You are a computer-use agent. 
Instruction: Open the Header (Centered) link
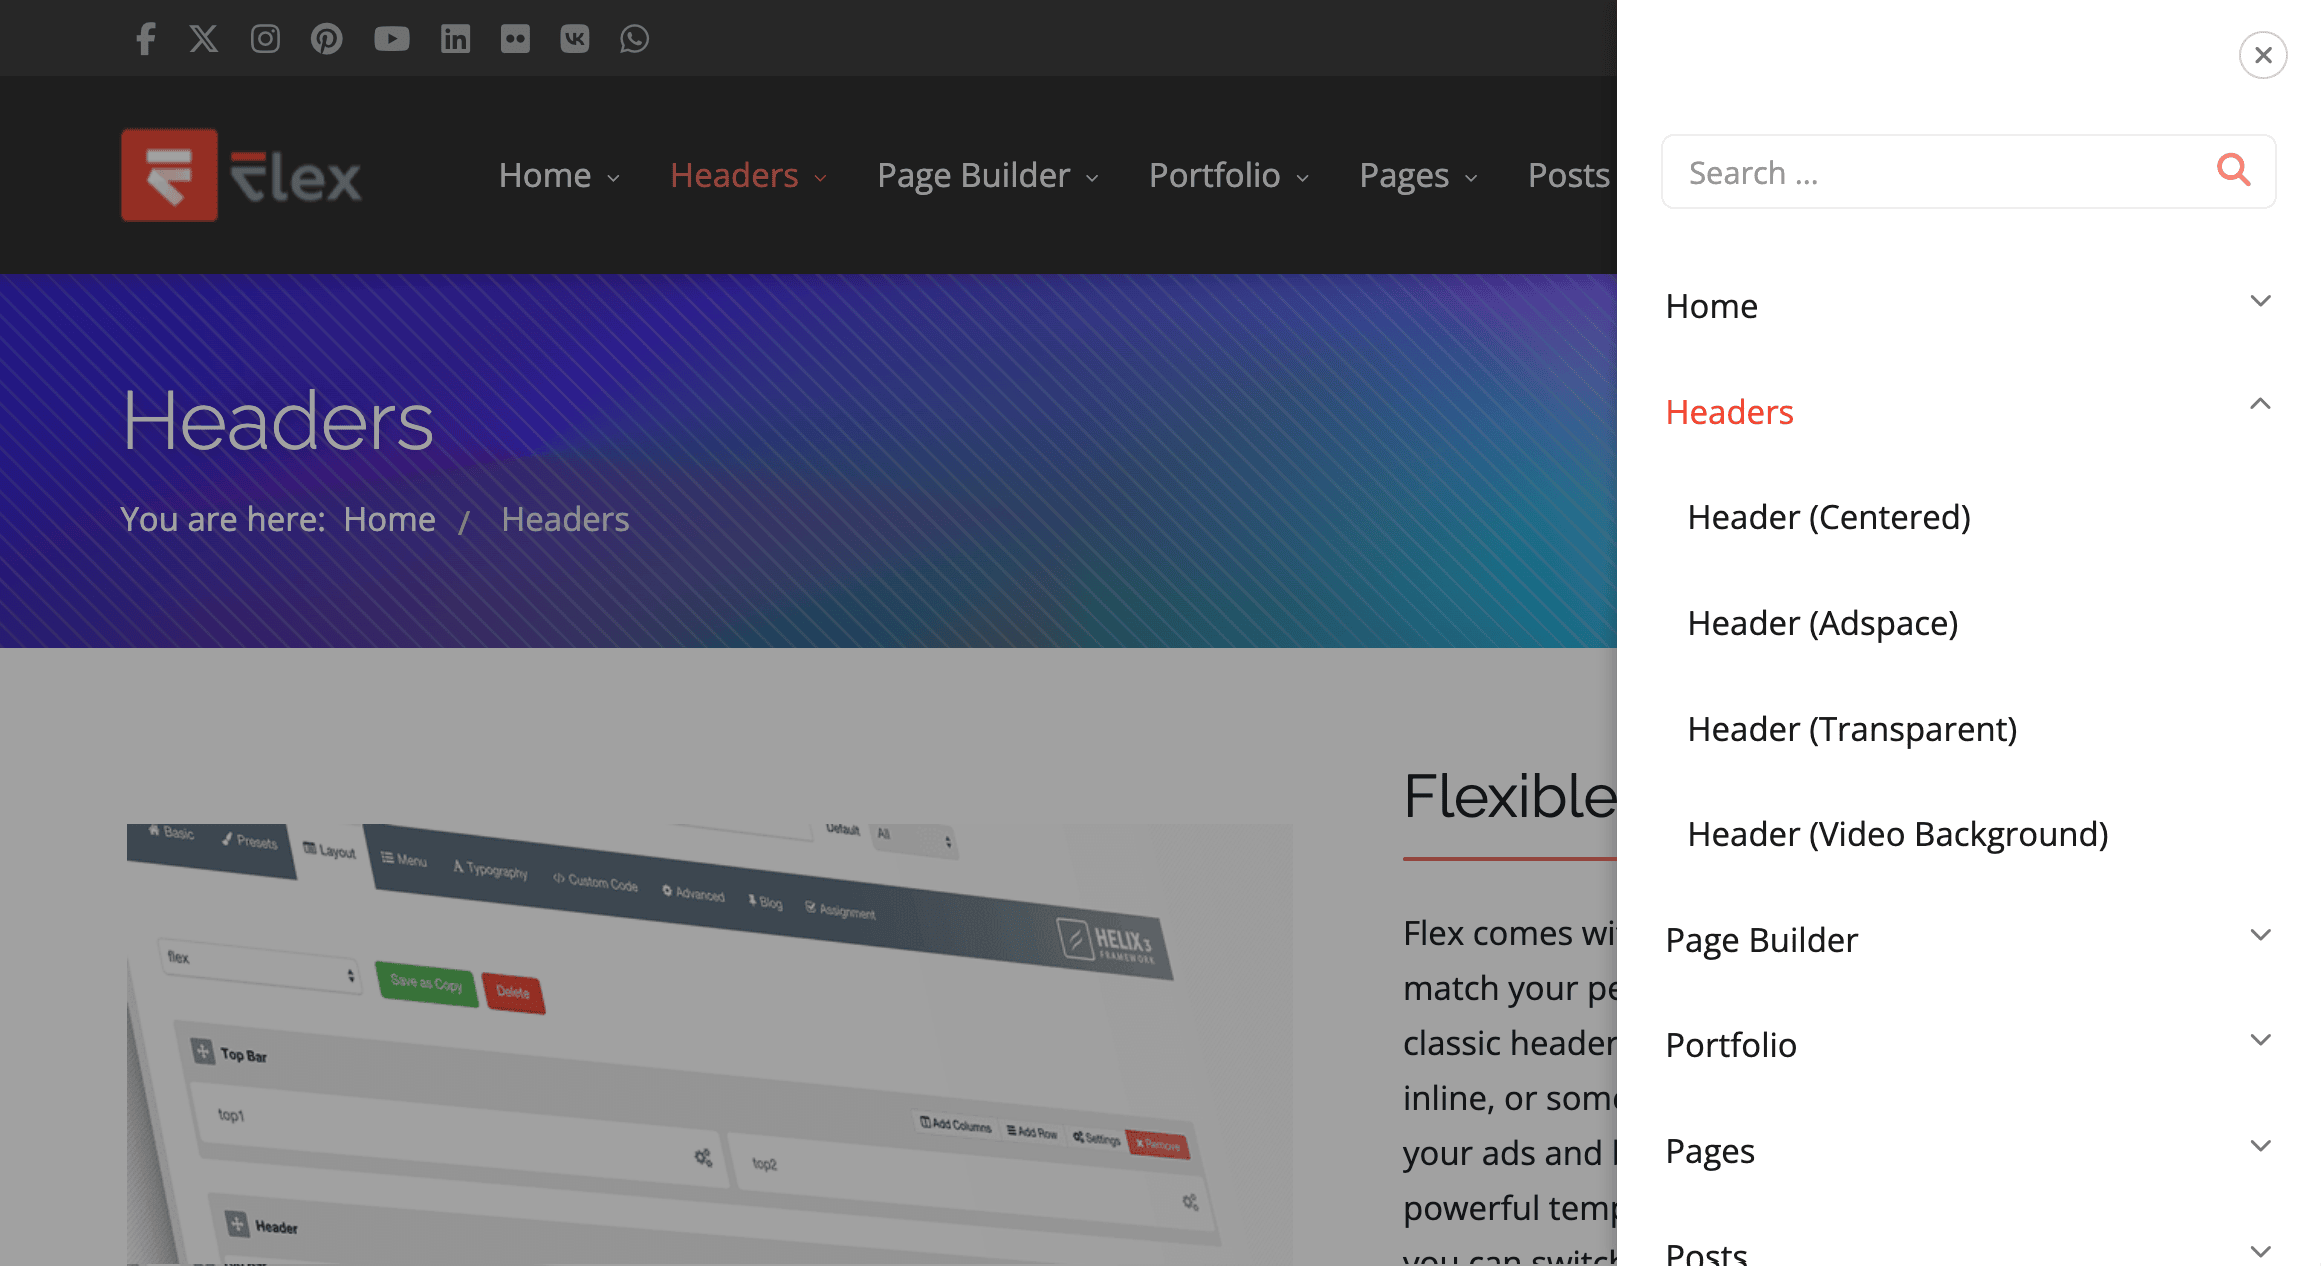click(x=1828, y=517)
